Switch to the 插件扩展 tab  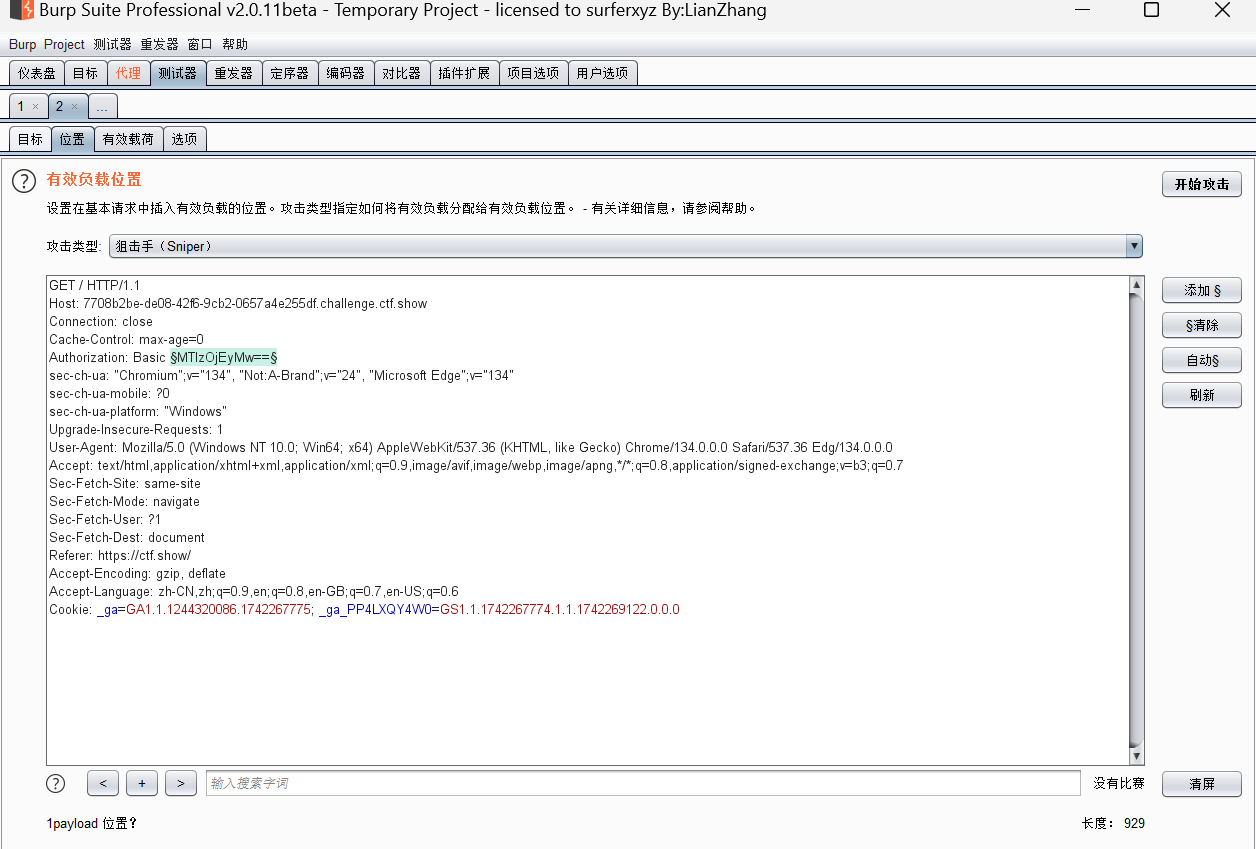tap(464, 73)
